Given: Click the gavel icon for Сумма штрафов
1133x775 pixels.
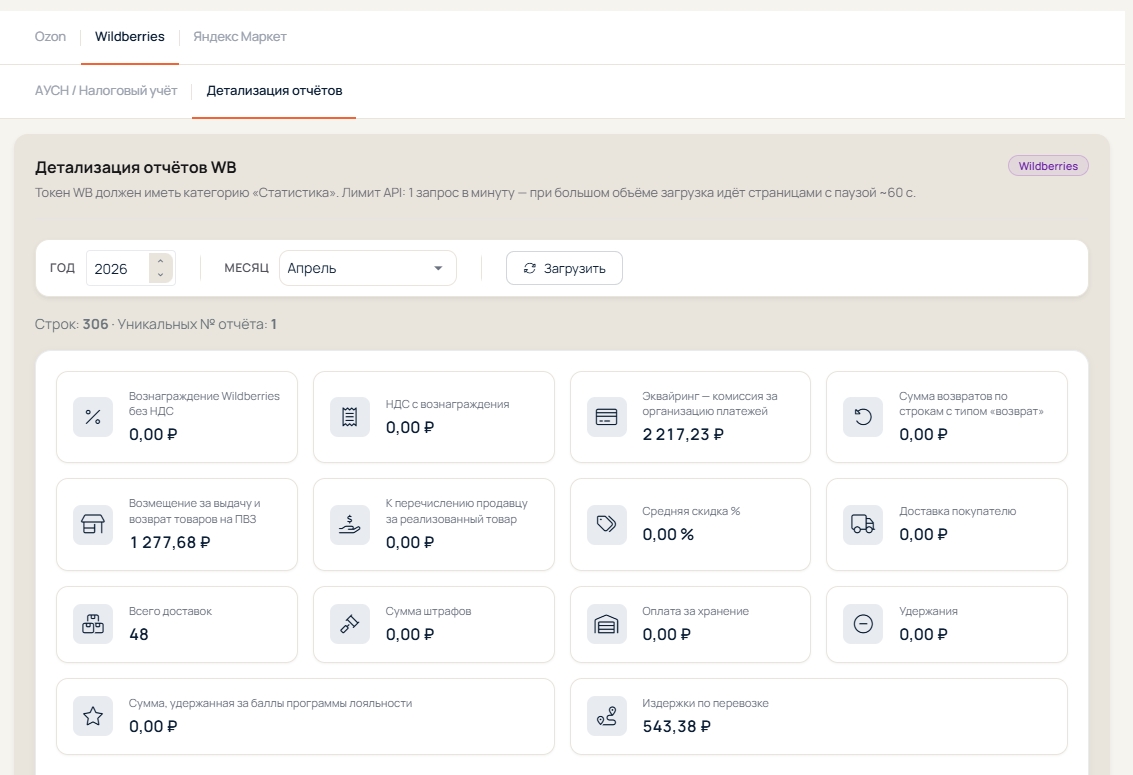Looking at the screenshot, I should (x=350, y=624).
